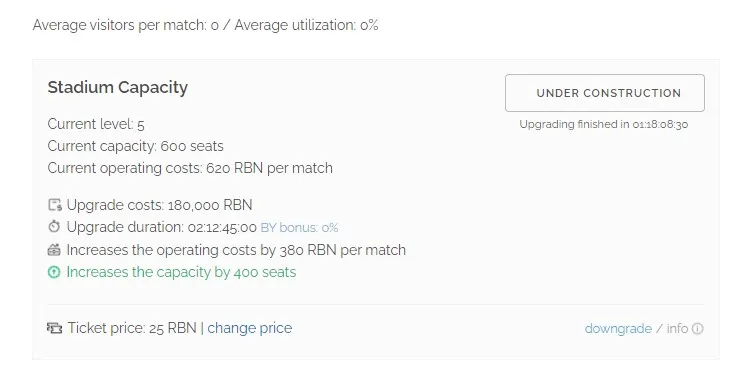Click the ticket icon beside Ticket price
Screen dimensions: 753x374
point(55,328)
